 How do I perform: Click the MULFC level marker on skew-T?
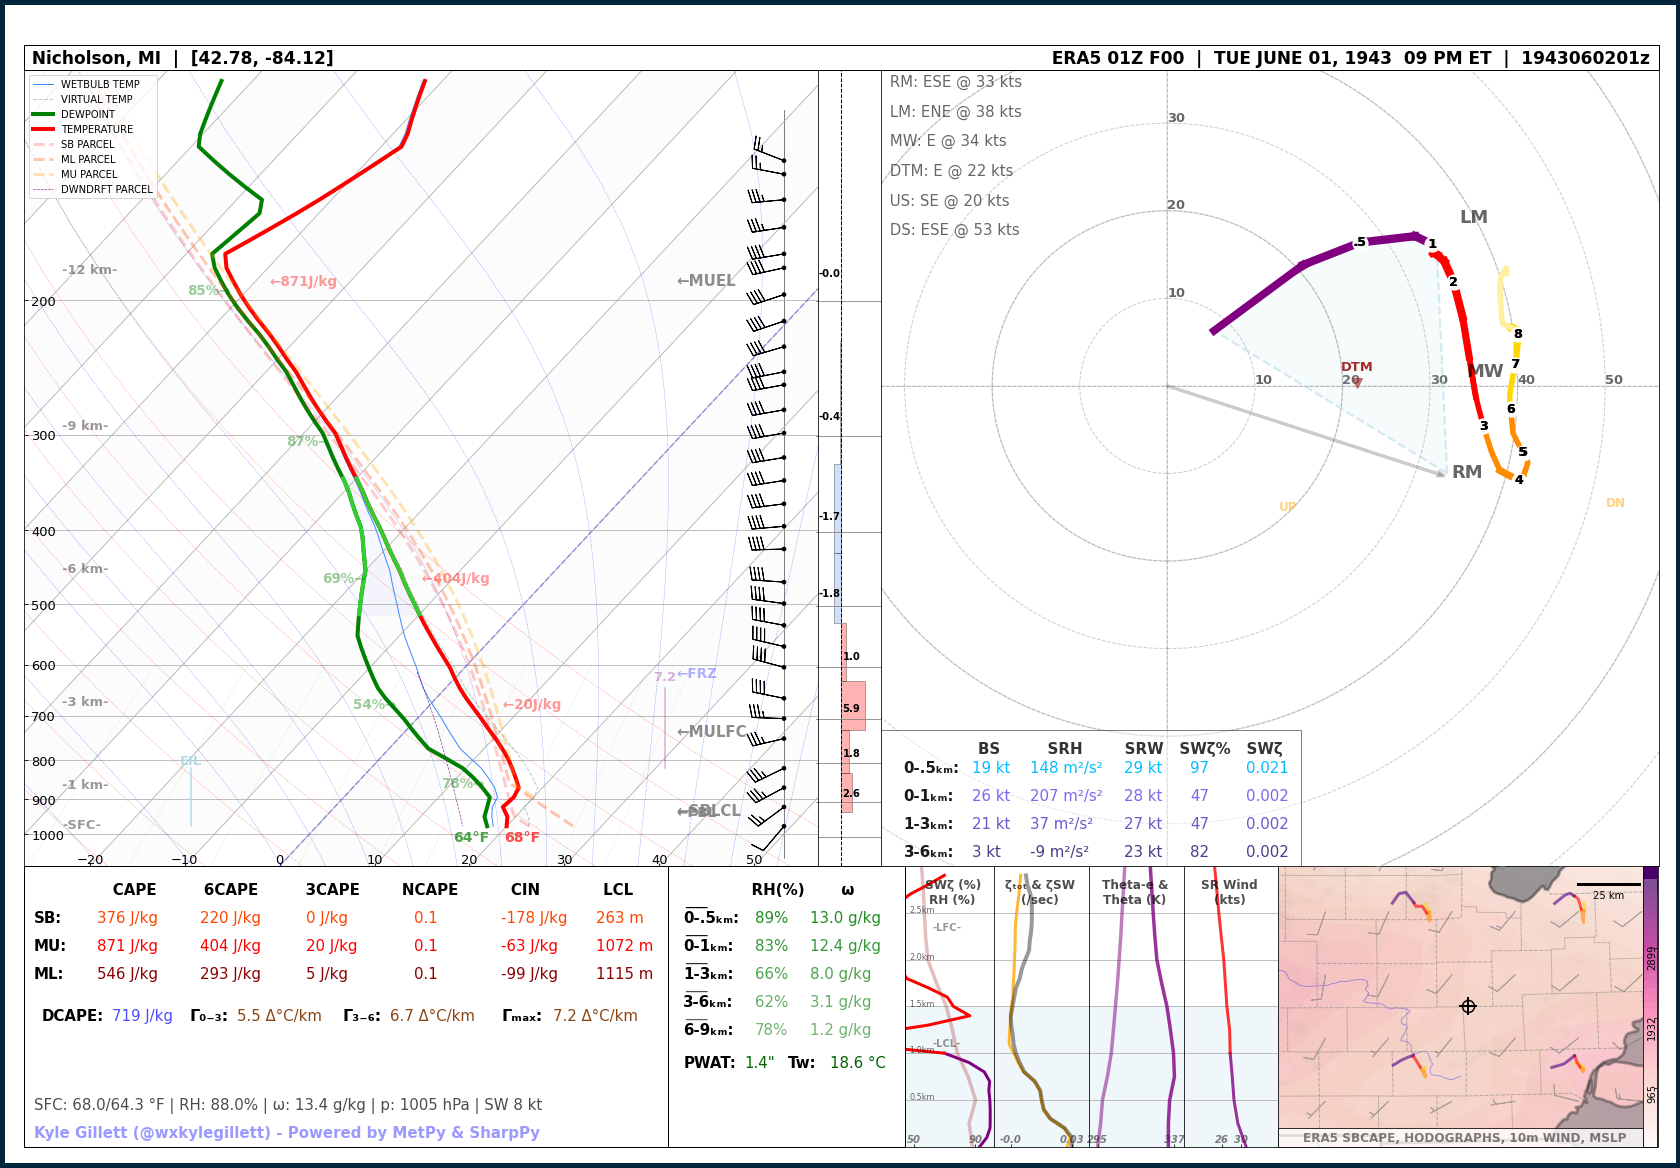711,732
